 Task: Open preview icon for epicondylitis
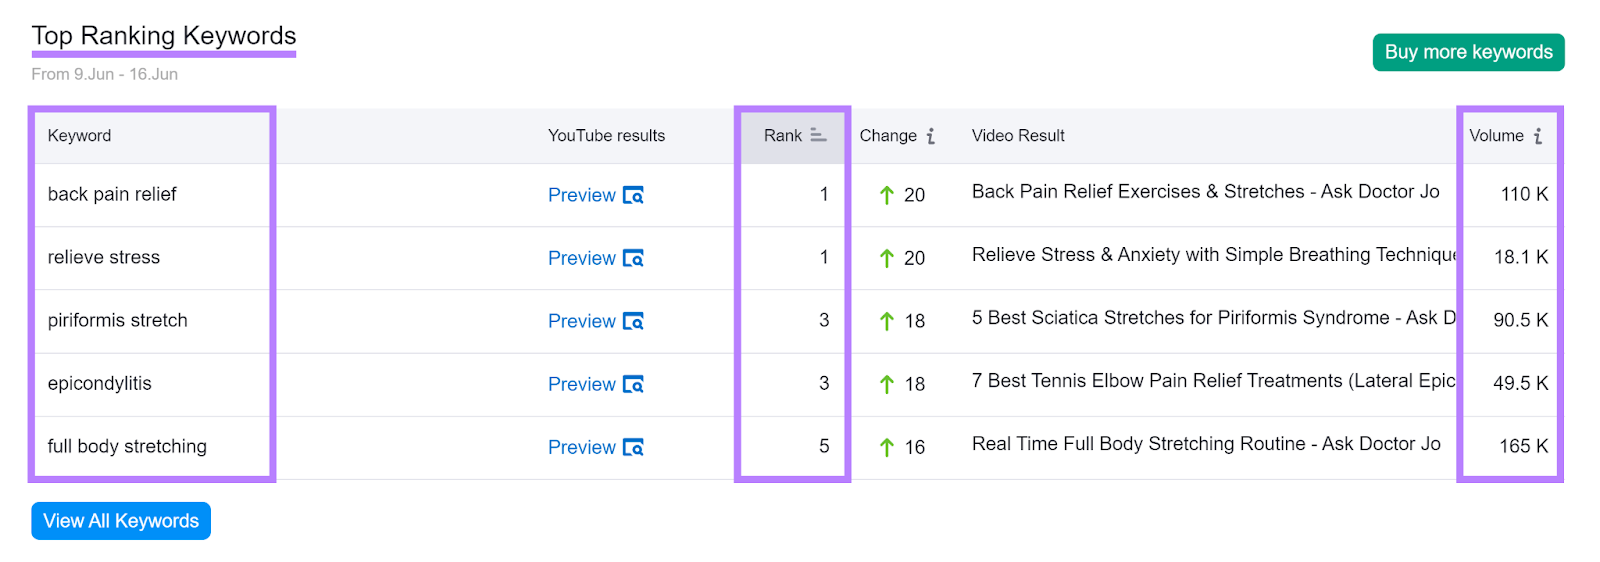coord(633,384)
